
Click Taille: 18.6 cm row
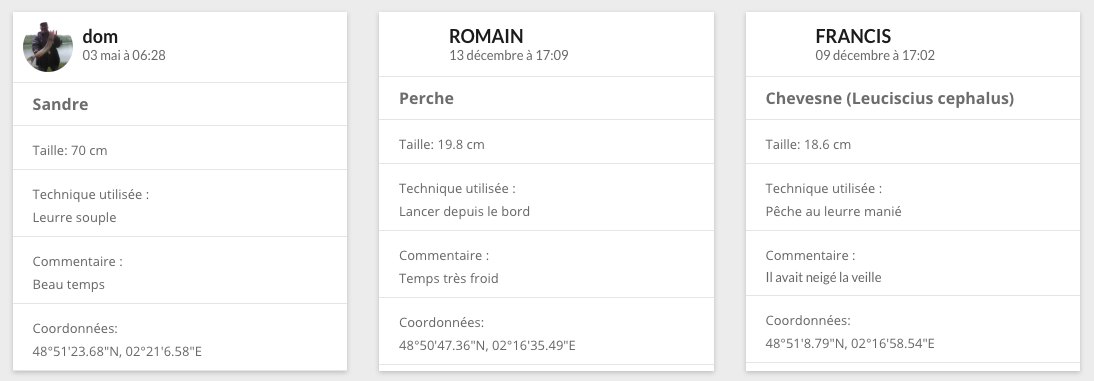(x=913, y=142)
